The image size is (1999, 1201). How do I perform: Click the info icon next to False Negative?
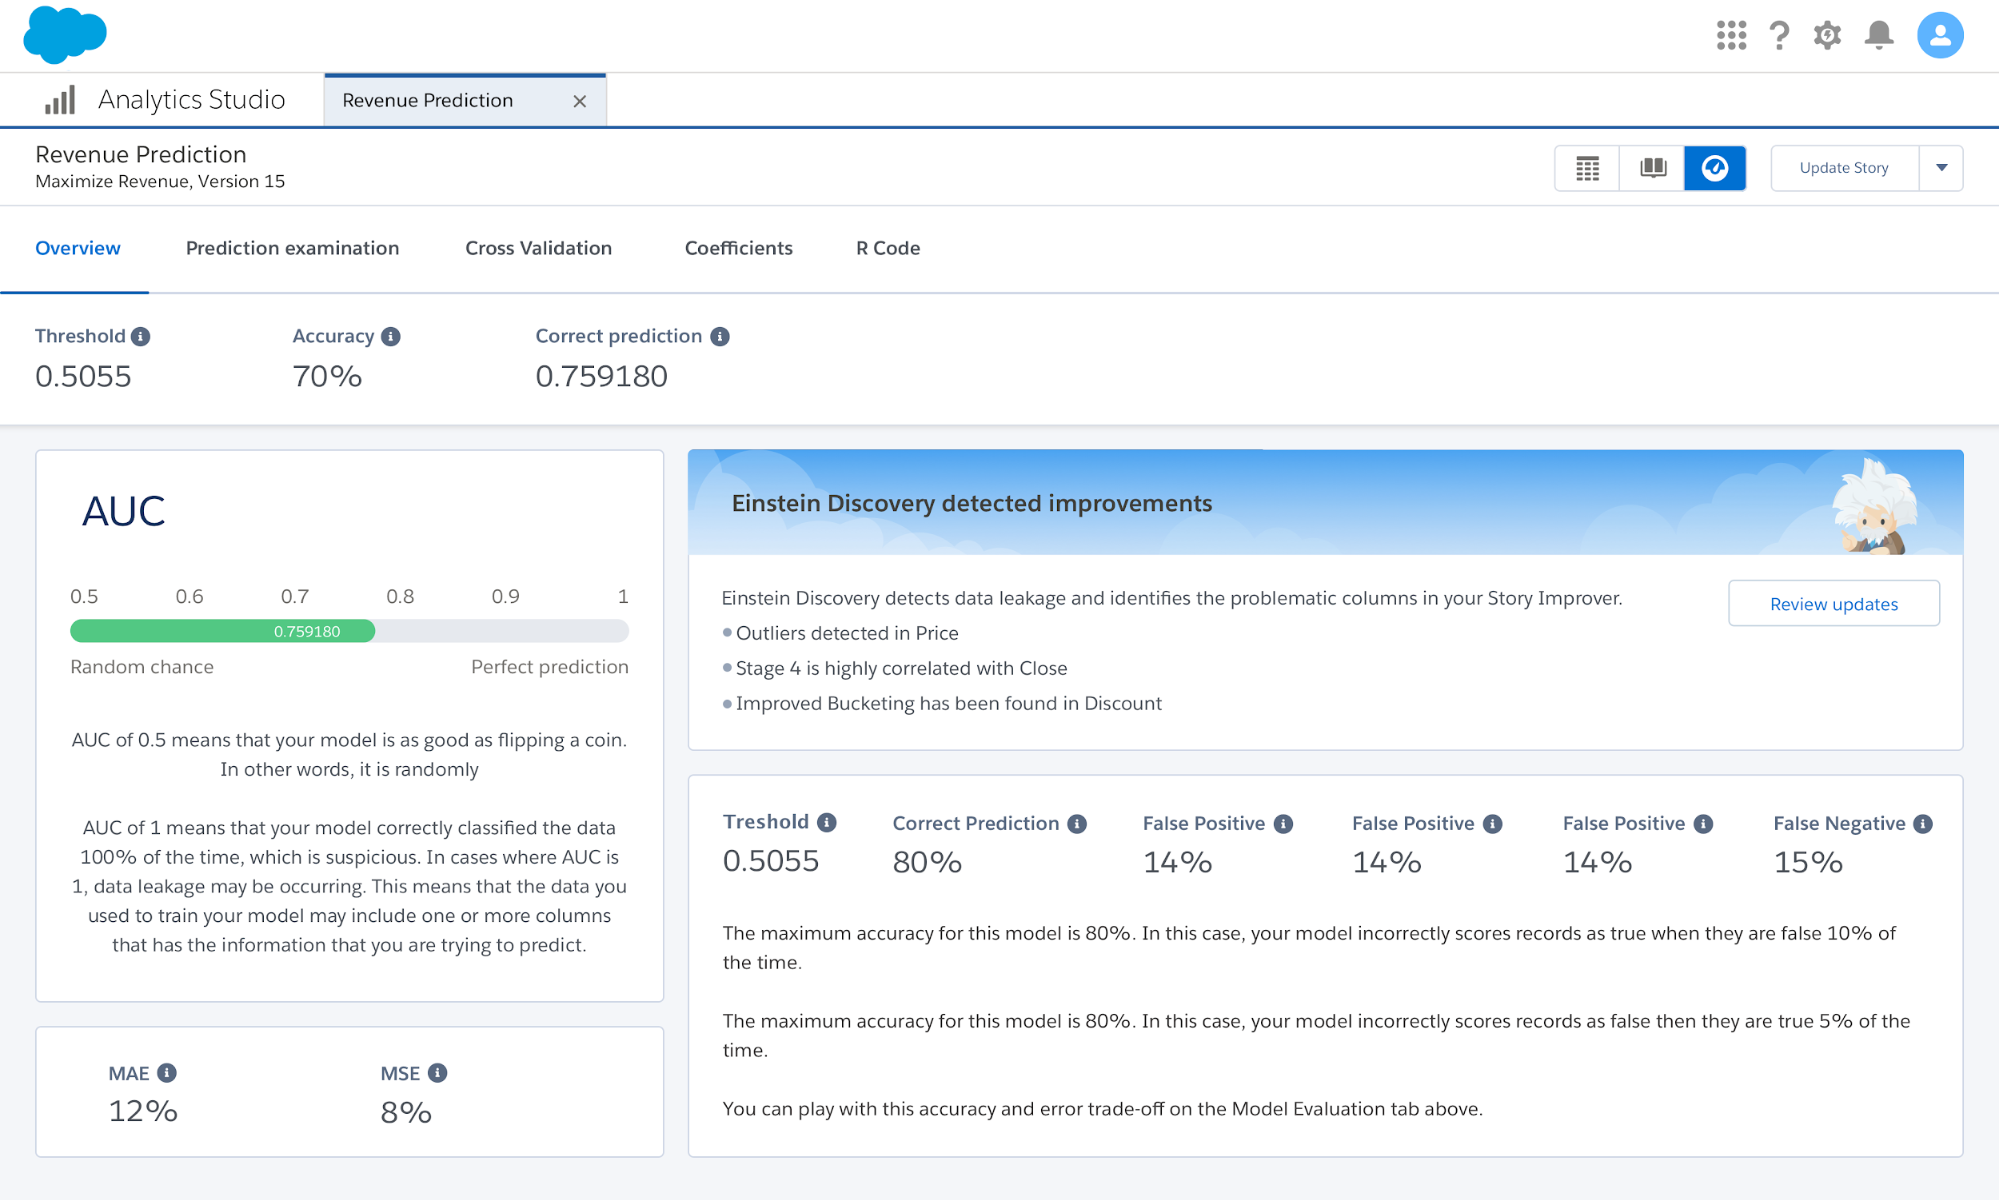1922,824
